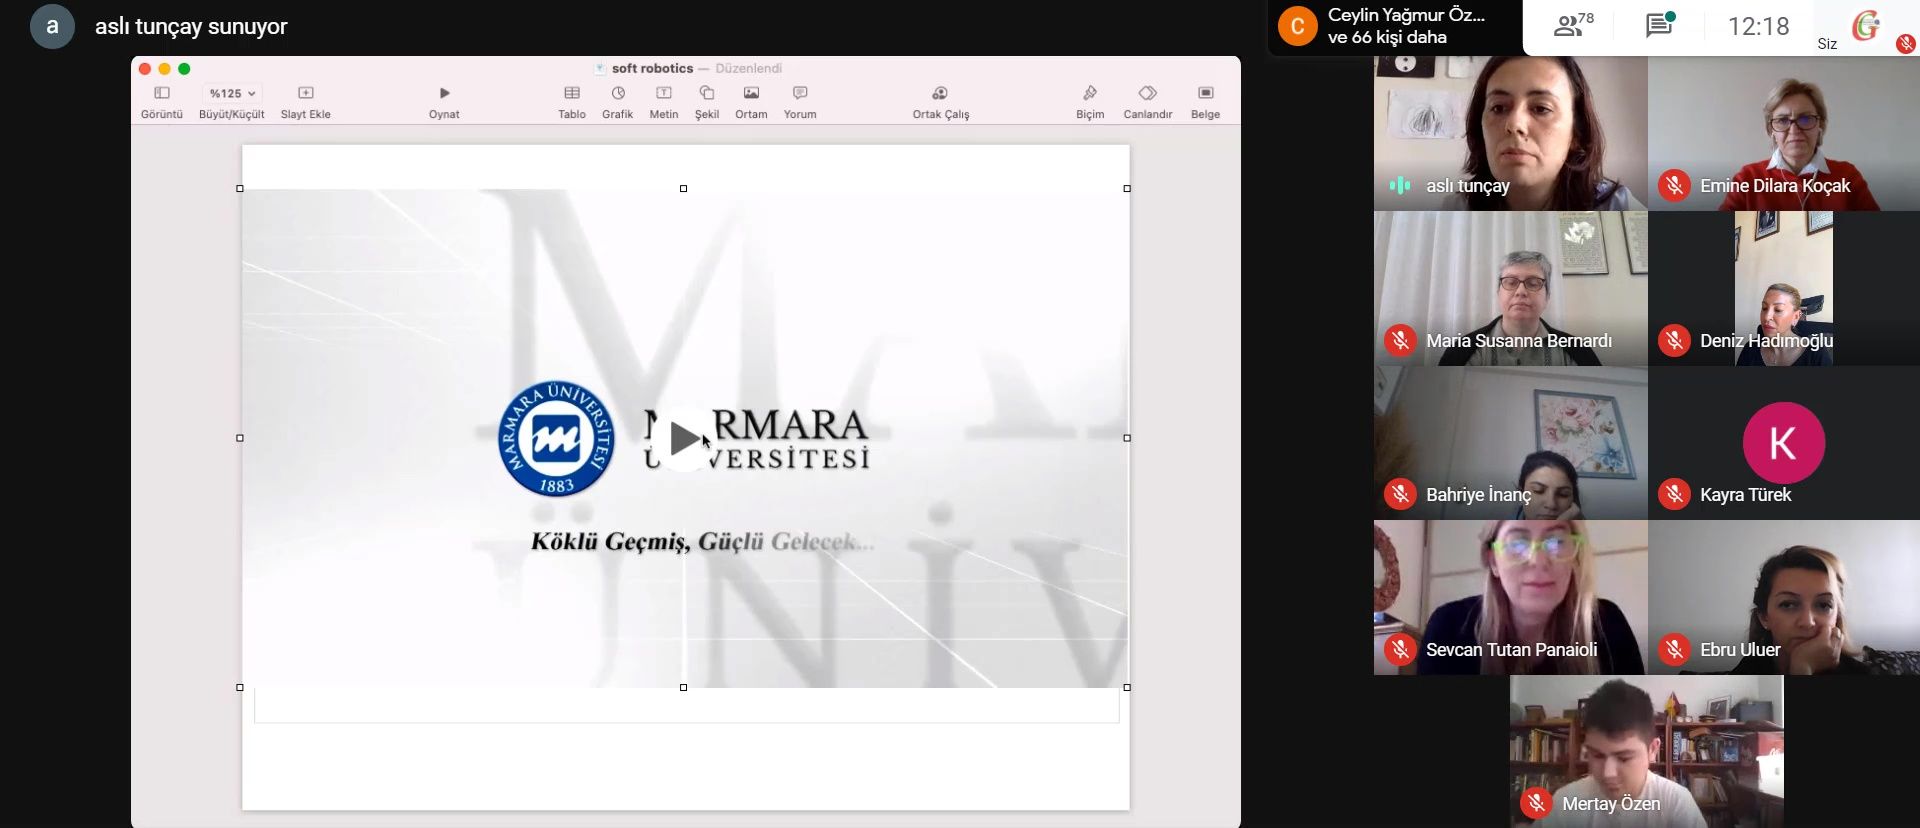Open the Biçim format inspector

pos(1090,102)
